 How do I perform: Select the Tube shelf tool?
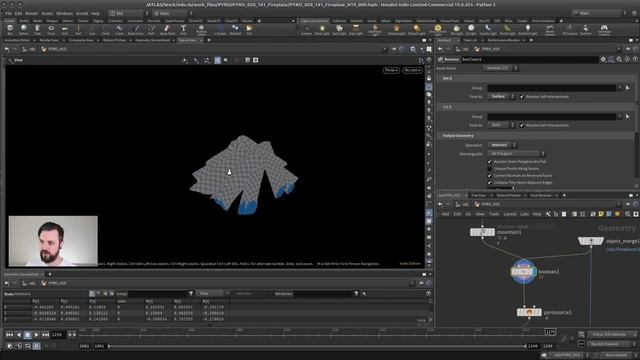37,29
